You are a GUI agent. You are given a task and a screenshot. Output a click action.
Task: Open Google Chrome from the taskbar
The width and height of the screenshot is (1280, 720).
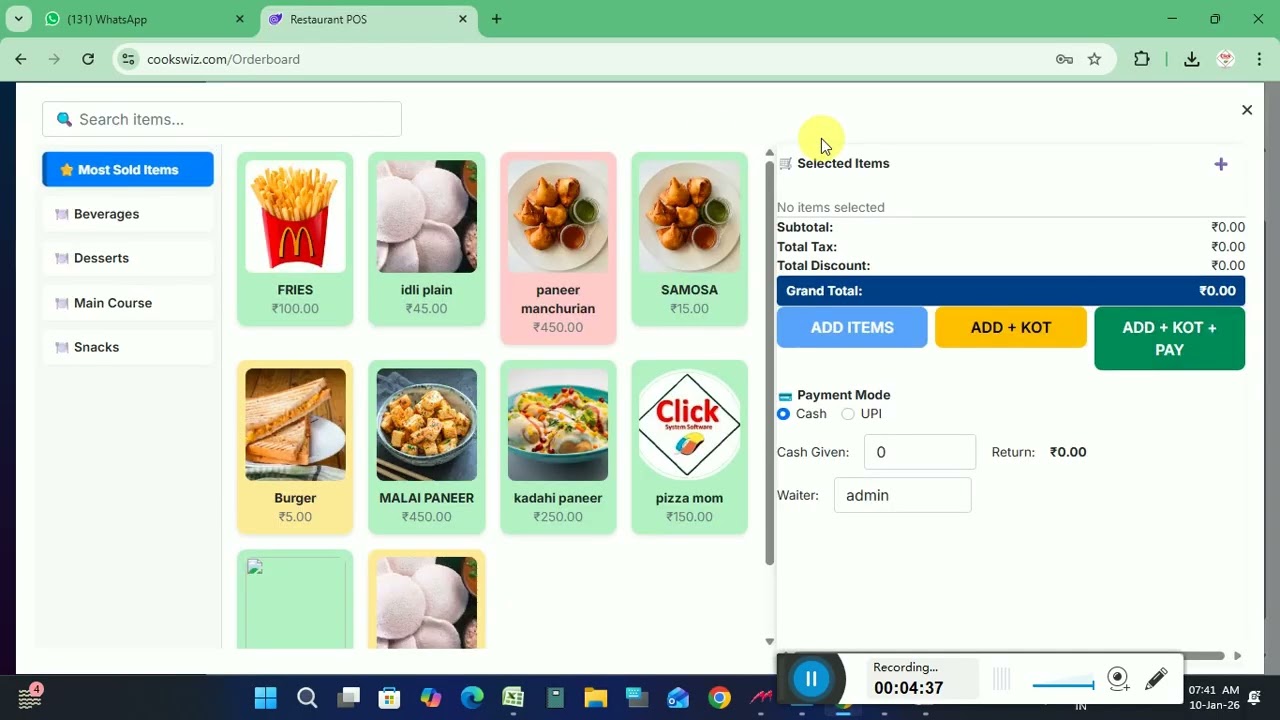(x=720, y=698)
